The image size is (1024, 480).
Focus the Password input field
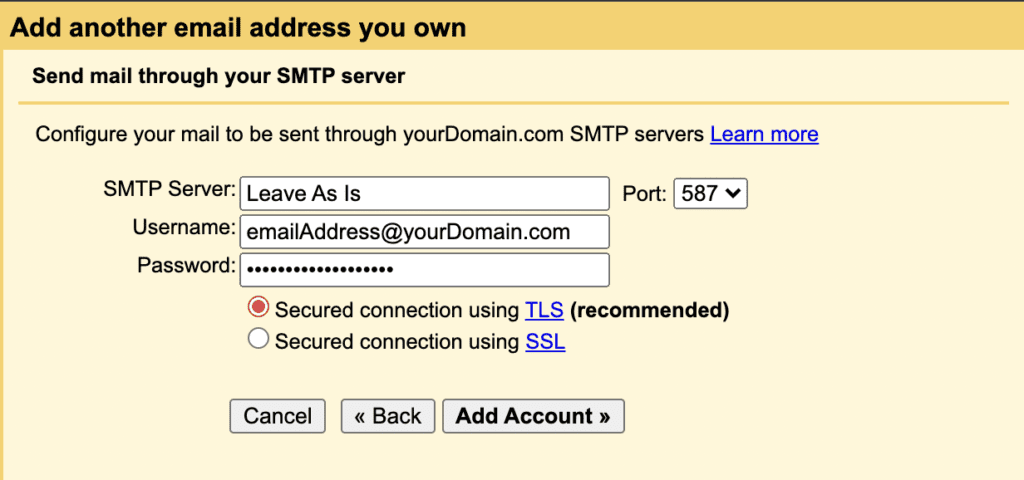click(x=424, y=270)
